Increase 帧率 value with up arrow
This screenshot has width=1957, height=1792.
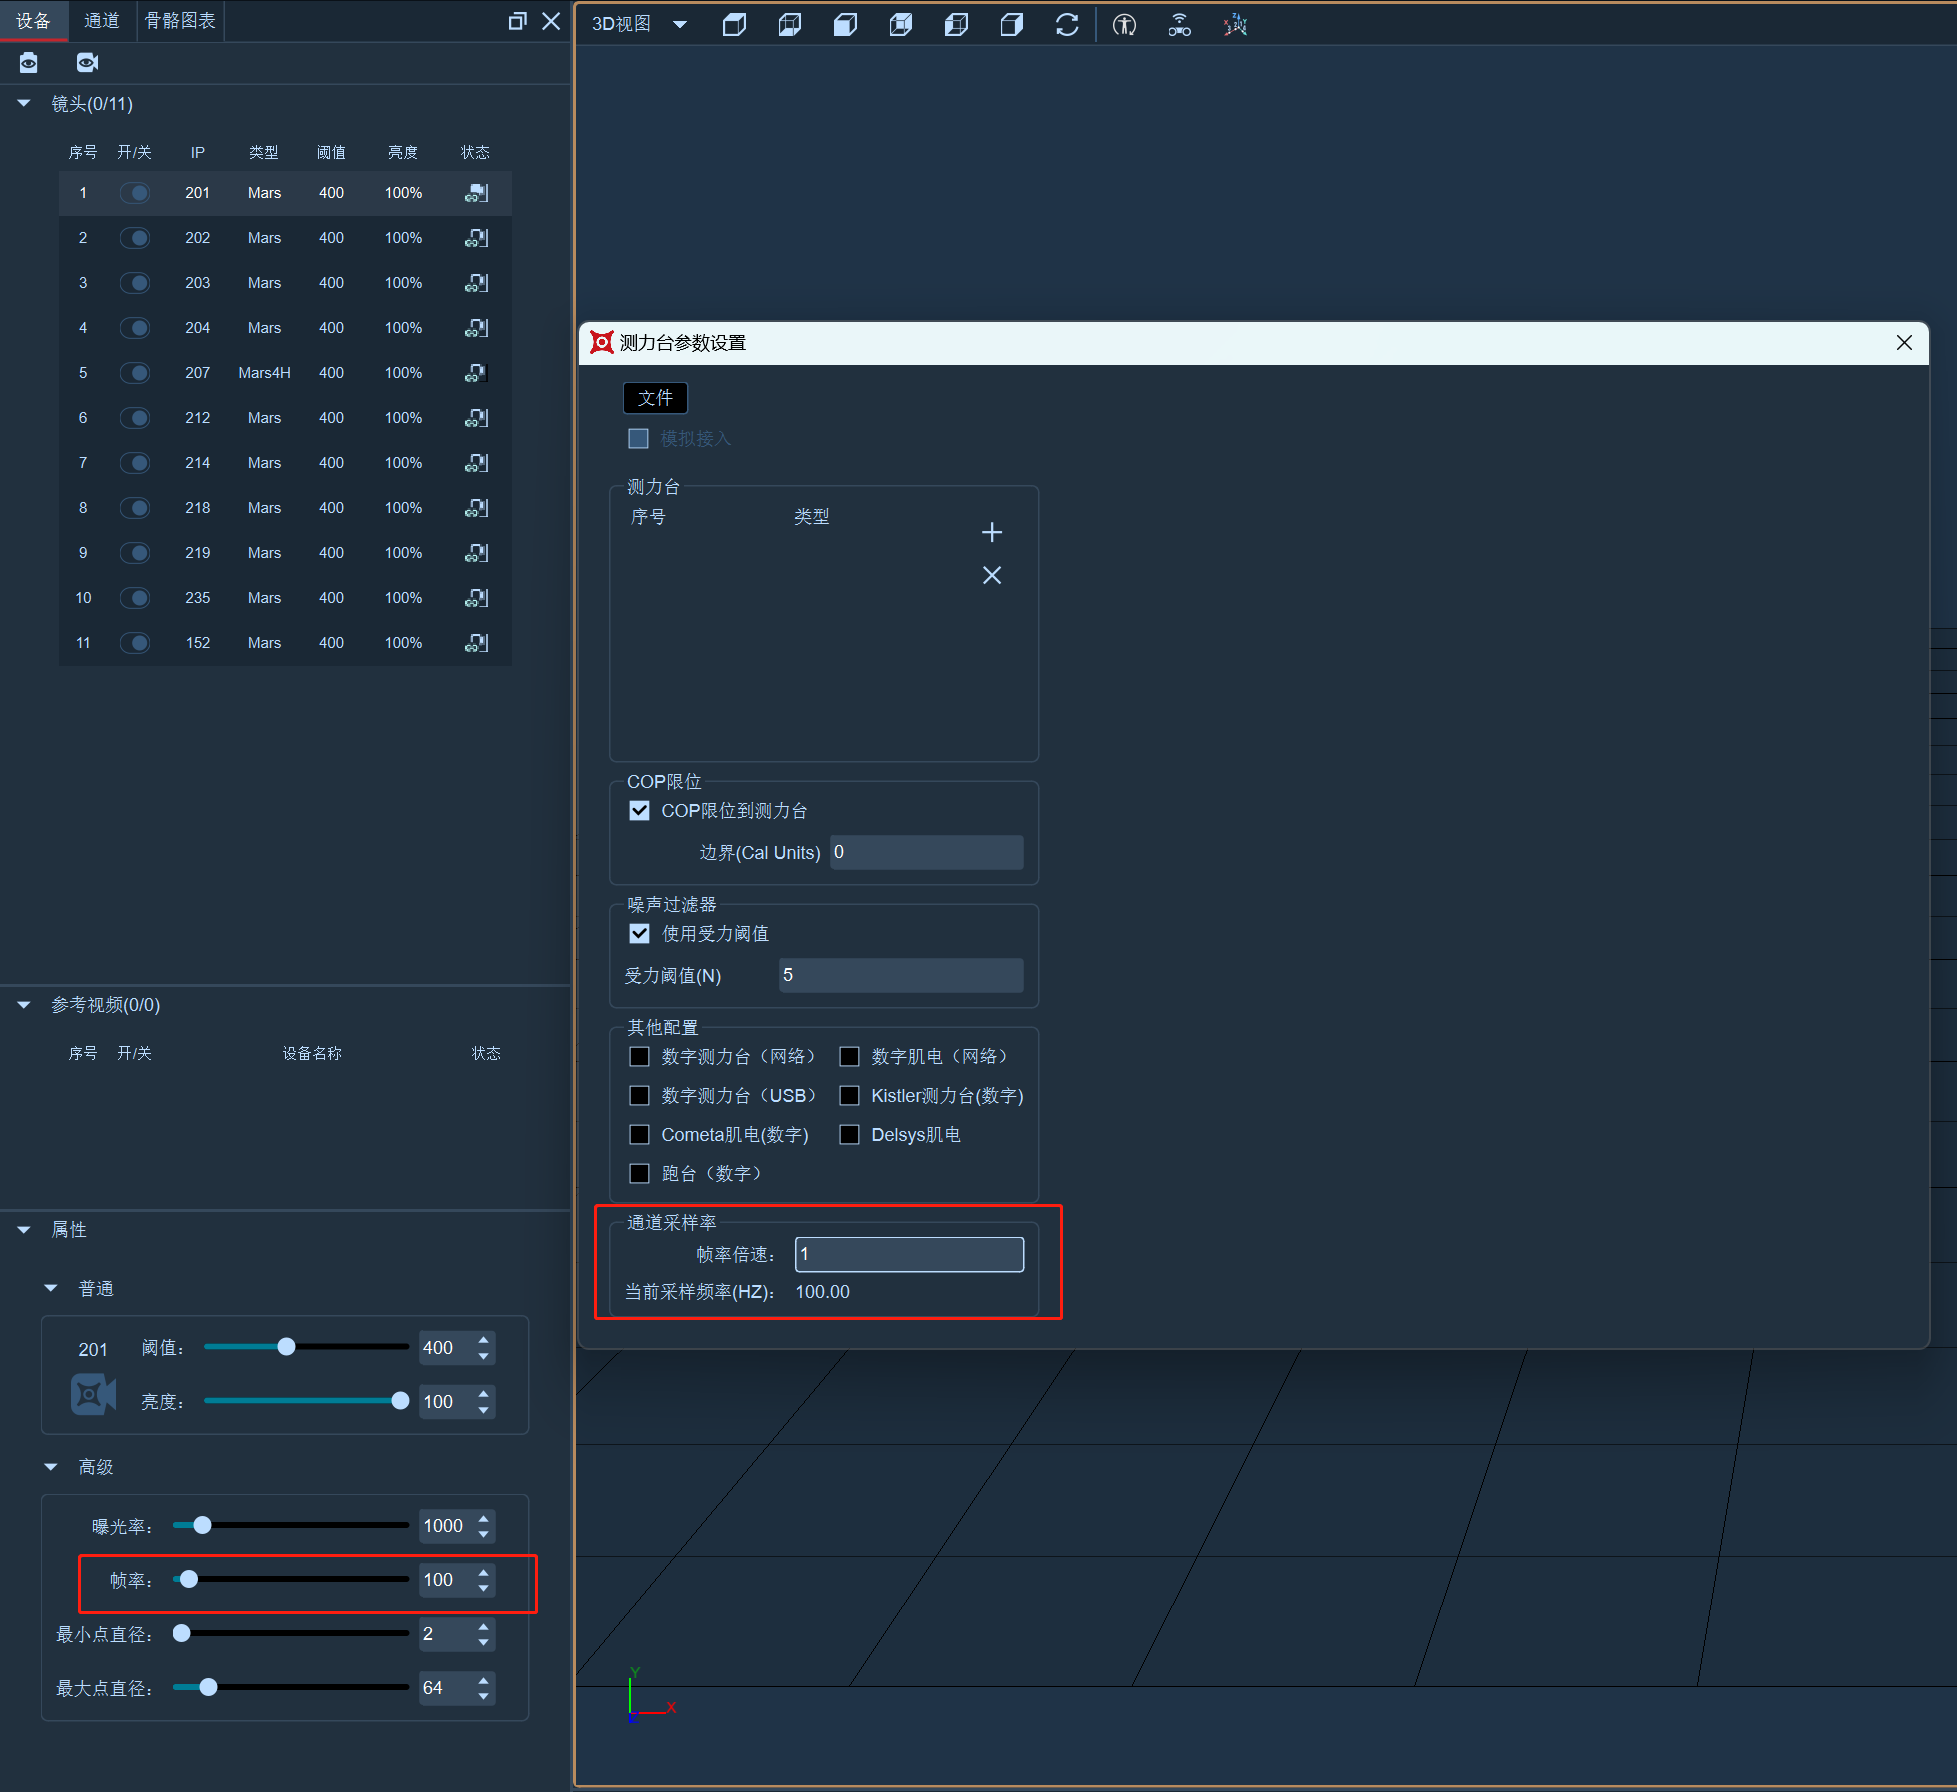pos(484,1573)
